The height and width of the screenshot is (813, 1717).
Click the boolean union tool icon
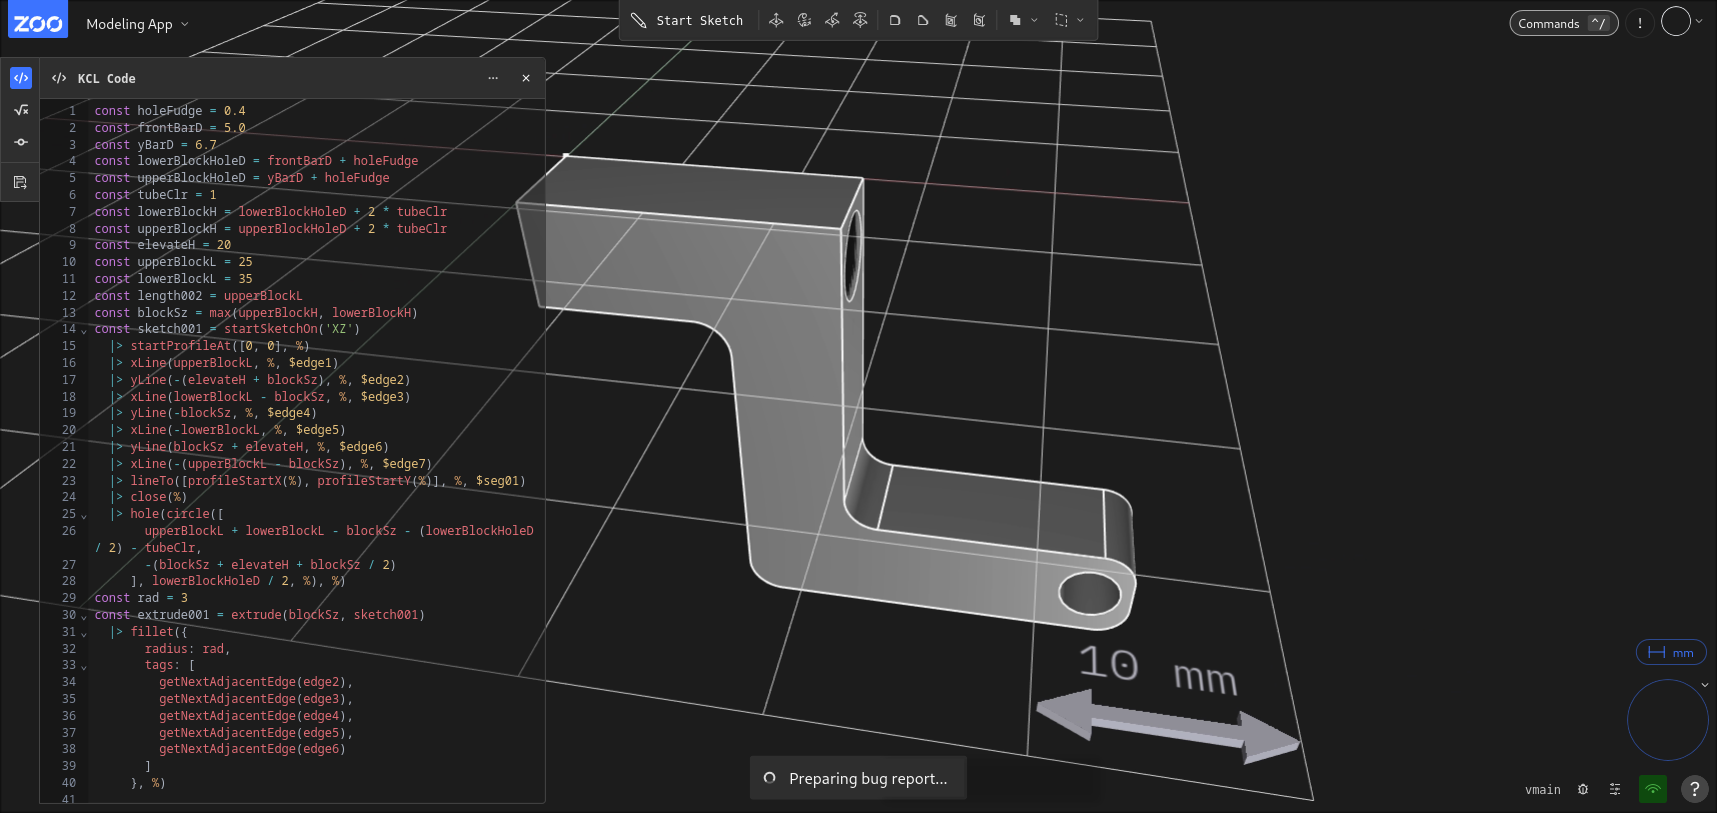1015,20
